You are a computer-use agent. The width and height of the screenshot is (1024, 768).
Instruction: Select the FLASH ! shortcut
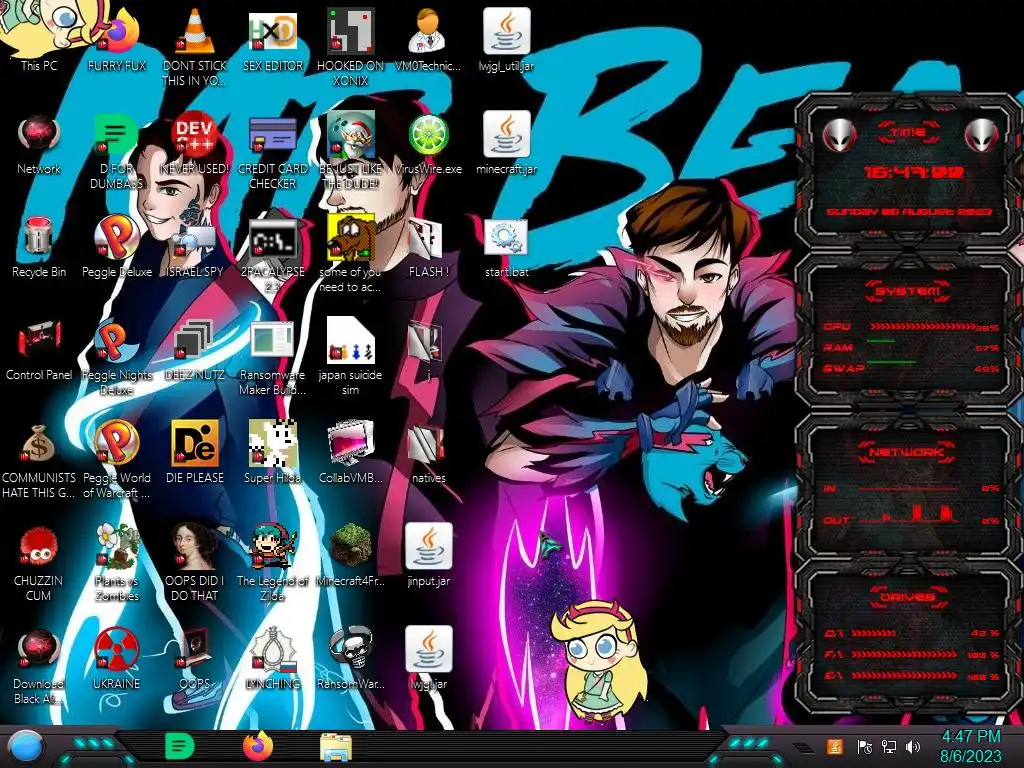click(x=428, y=237)
